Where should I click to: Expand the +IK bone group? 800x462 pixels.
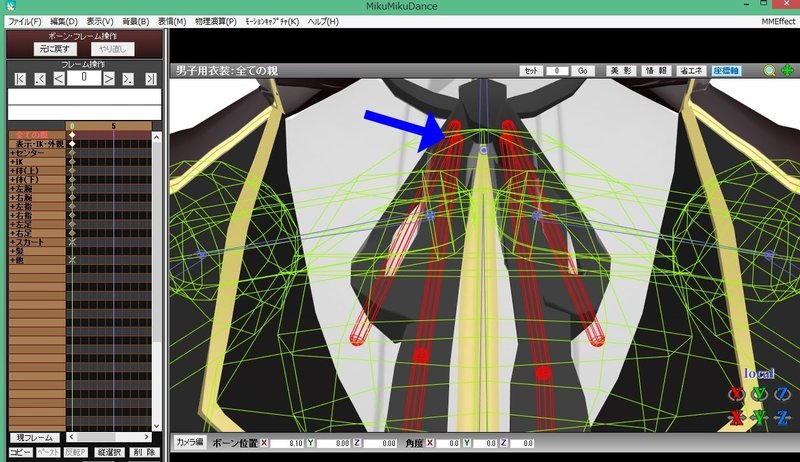pos(17,162)
